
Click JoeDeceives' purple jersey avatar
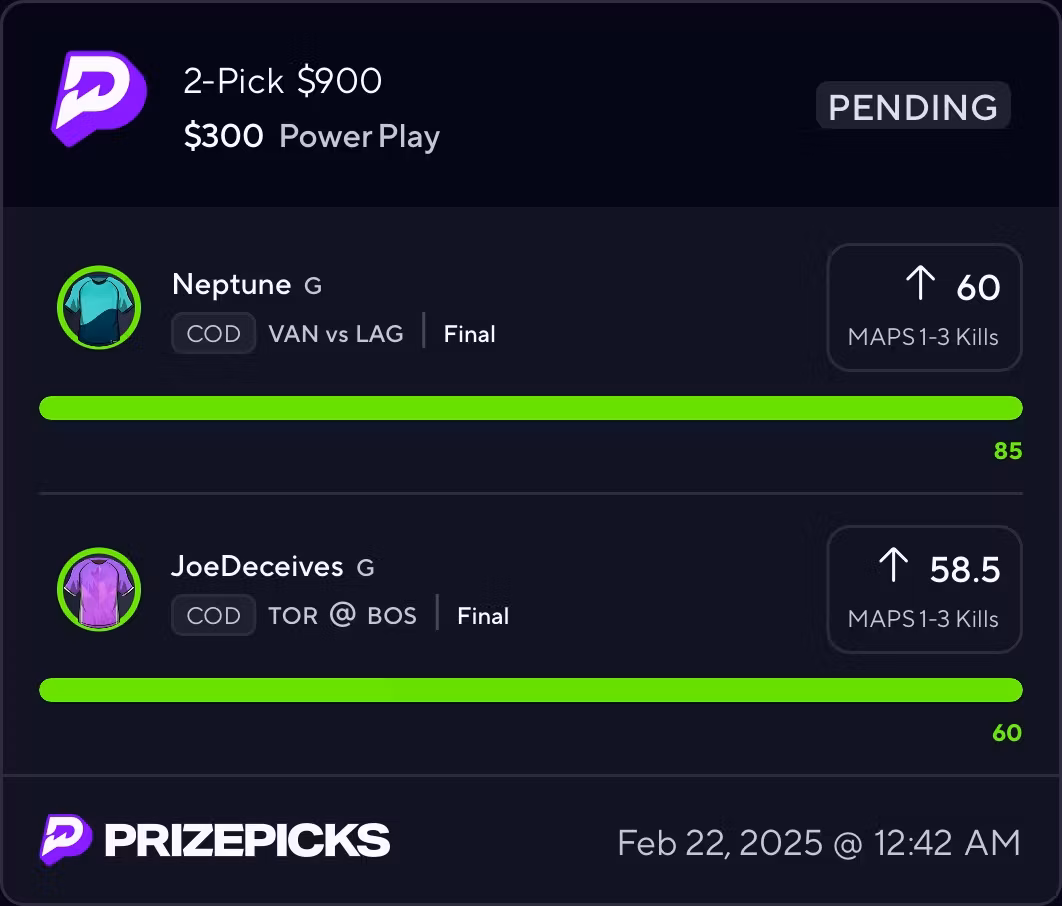click(x=98, y=589)
